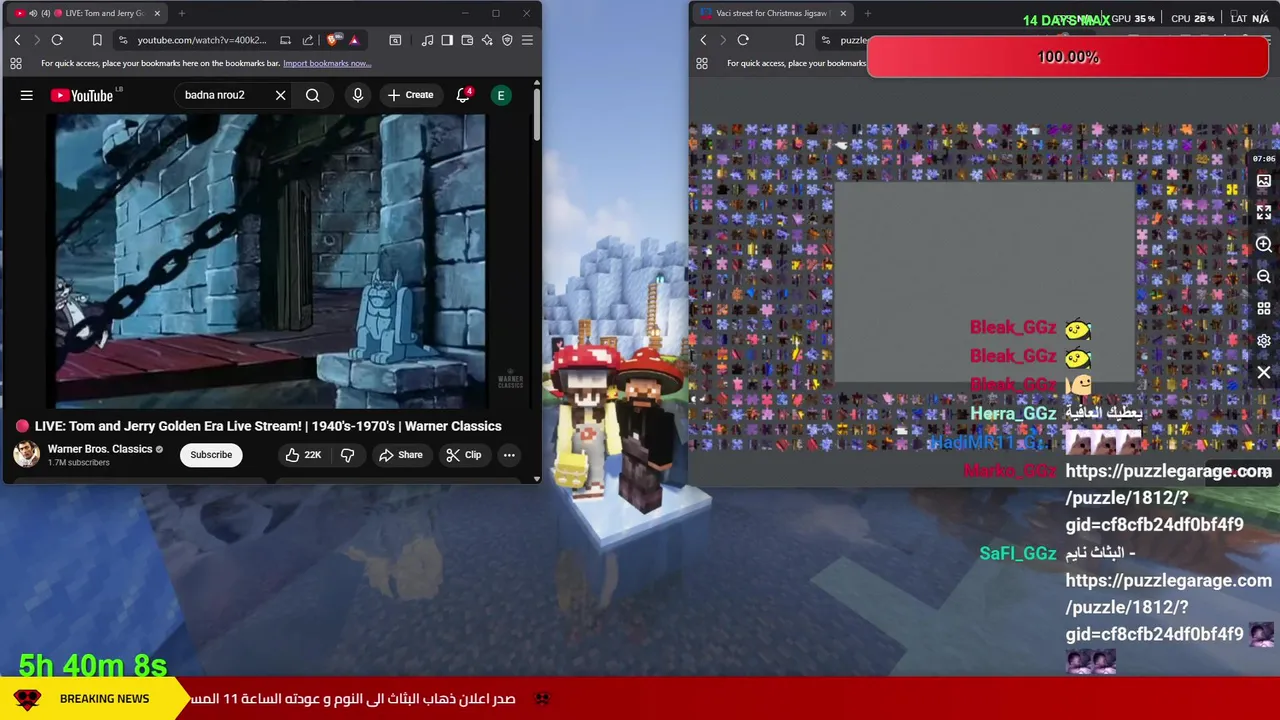
Task: Toggle the browser sidebar panel
Action: 447,40
